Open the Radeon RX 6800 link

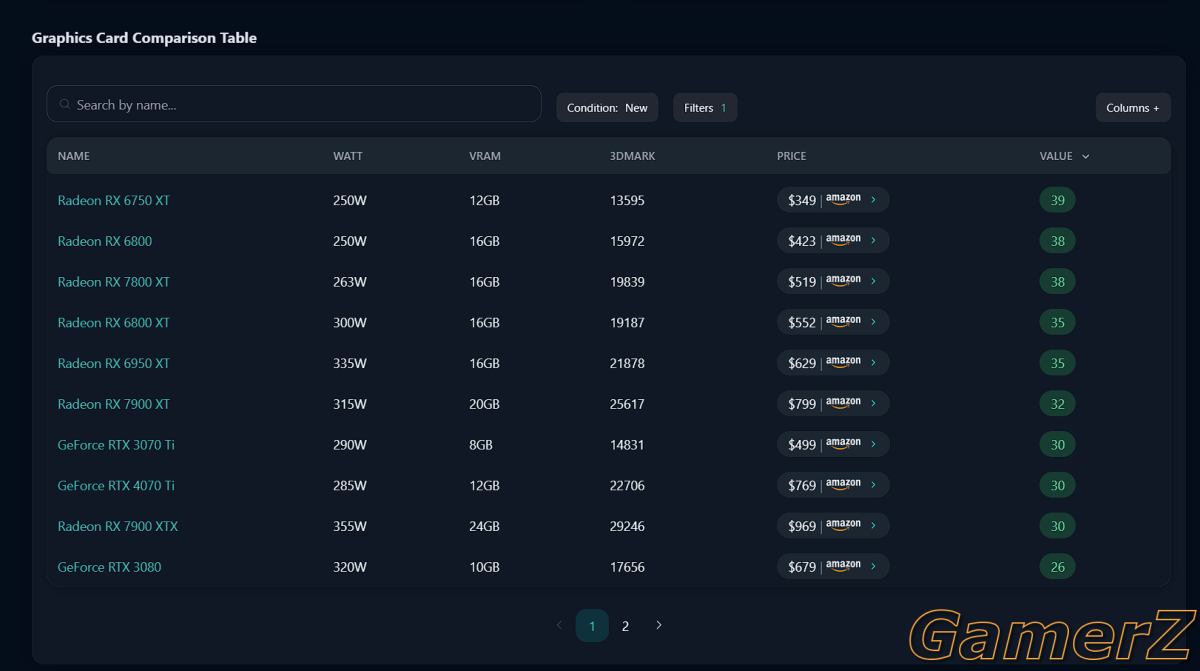pyautogui.click(x=105, y=241)
